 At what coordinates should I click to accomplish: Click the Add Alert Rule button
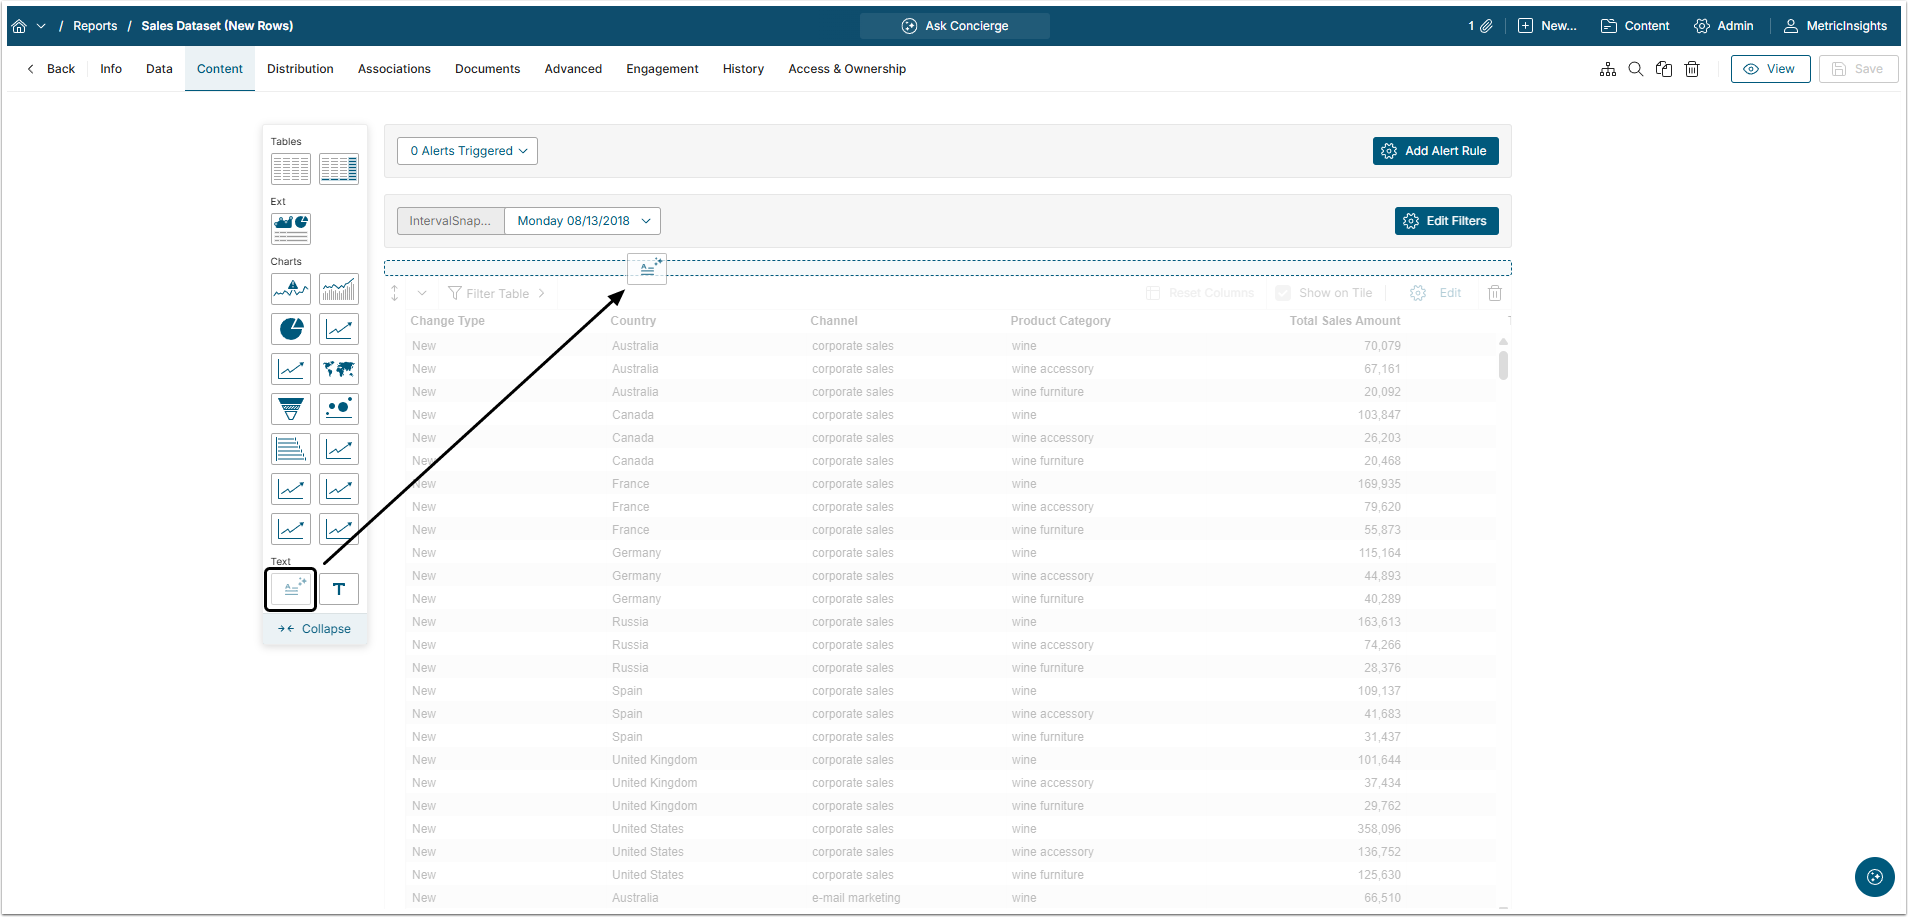tap(1435, 151)
